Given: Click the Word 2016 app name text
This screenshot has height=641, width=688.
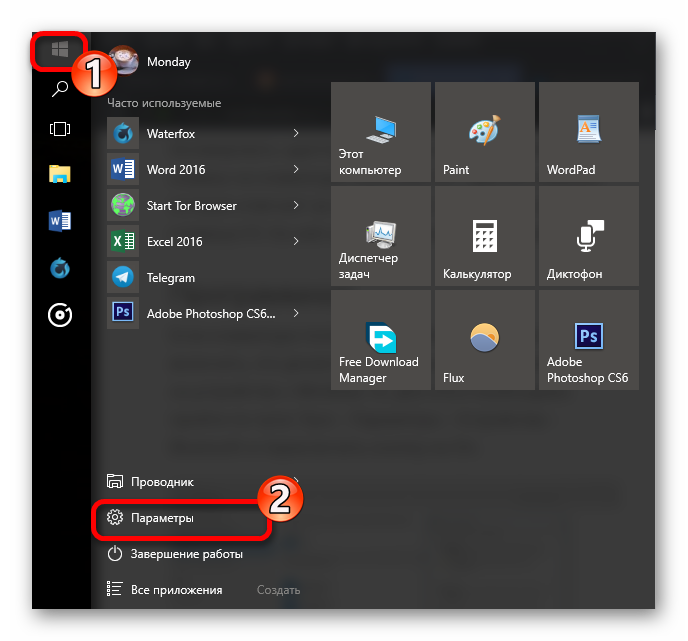Looking at the screenshot, I should [176, 170].
